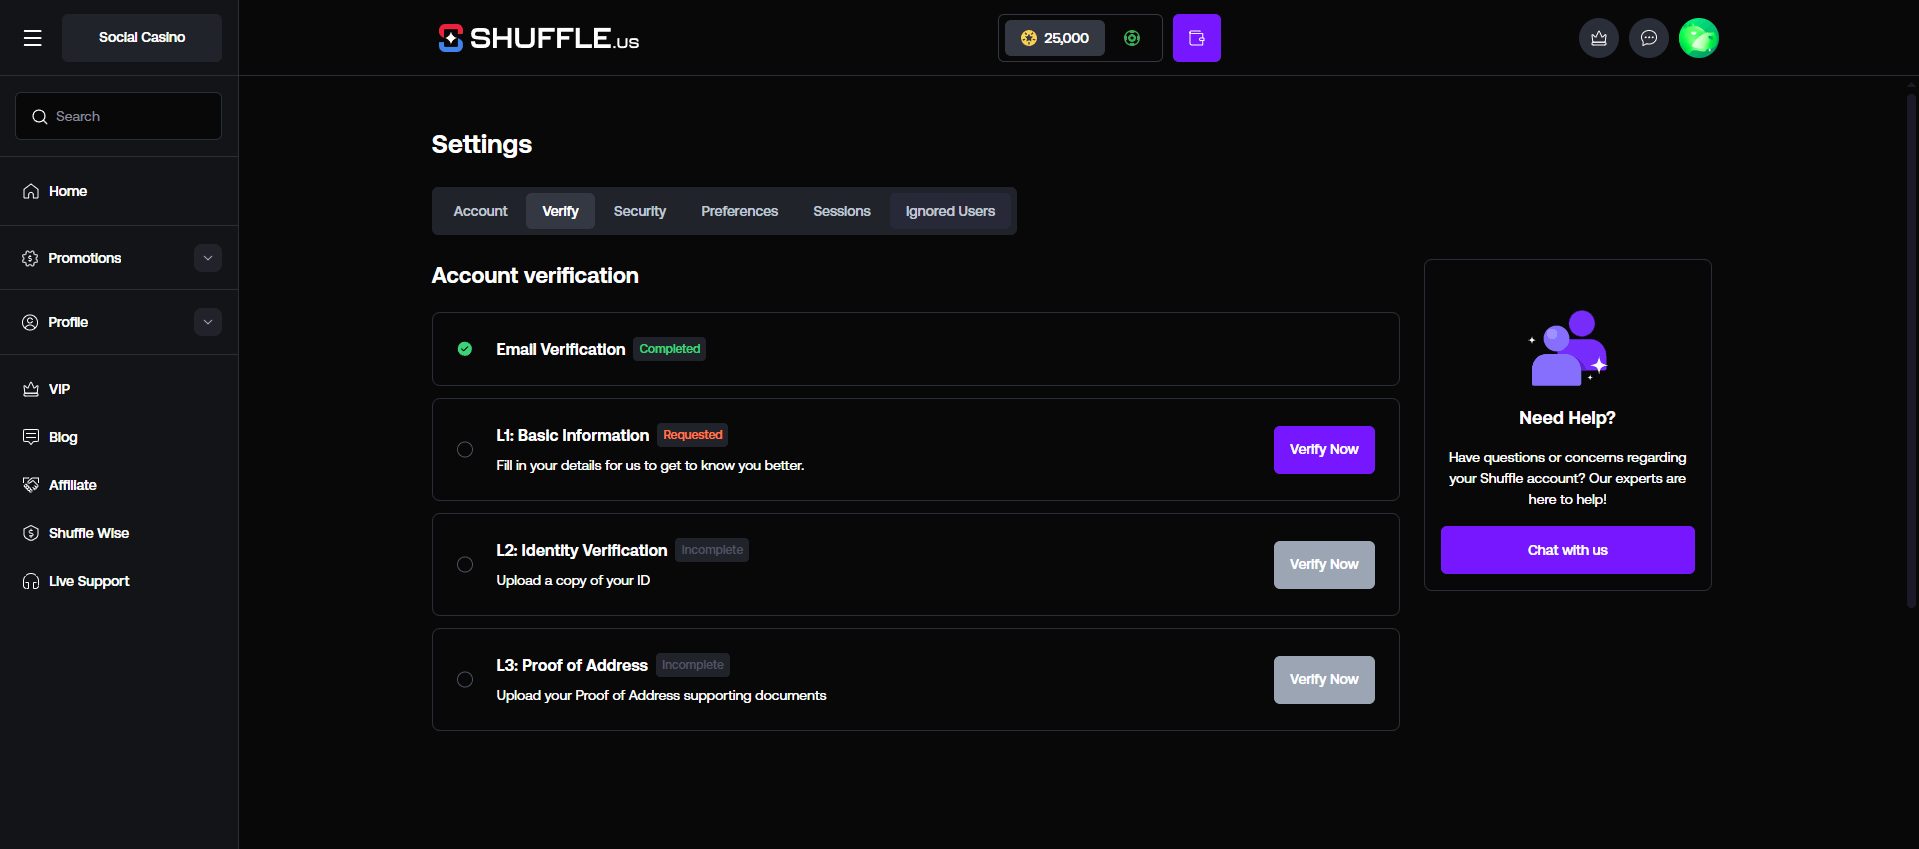
Task: Open the green user avatar menu
Action: [1699, 38]
